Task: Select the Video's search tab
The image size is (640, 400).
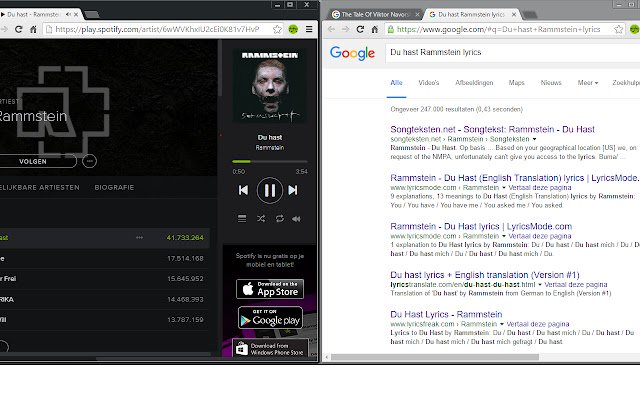Action: [x=429, y=82]
